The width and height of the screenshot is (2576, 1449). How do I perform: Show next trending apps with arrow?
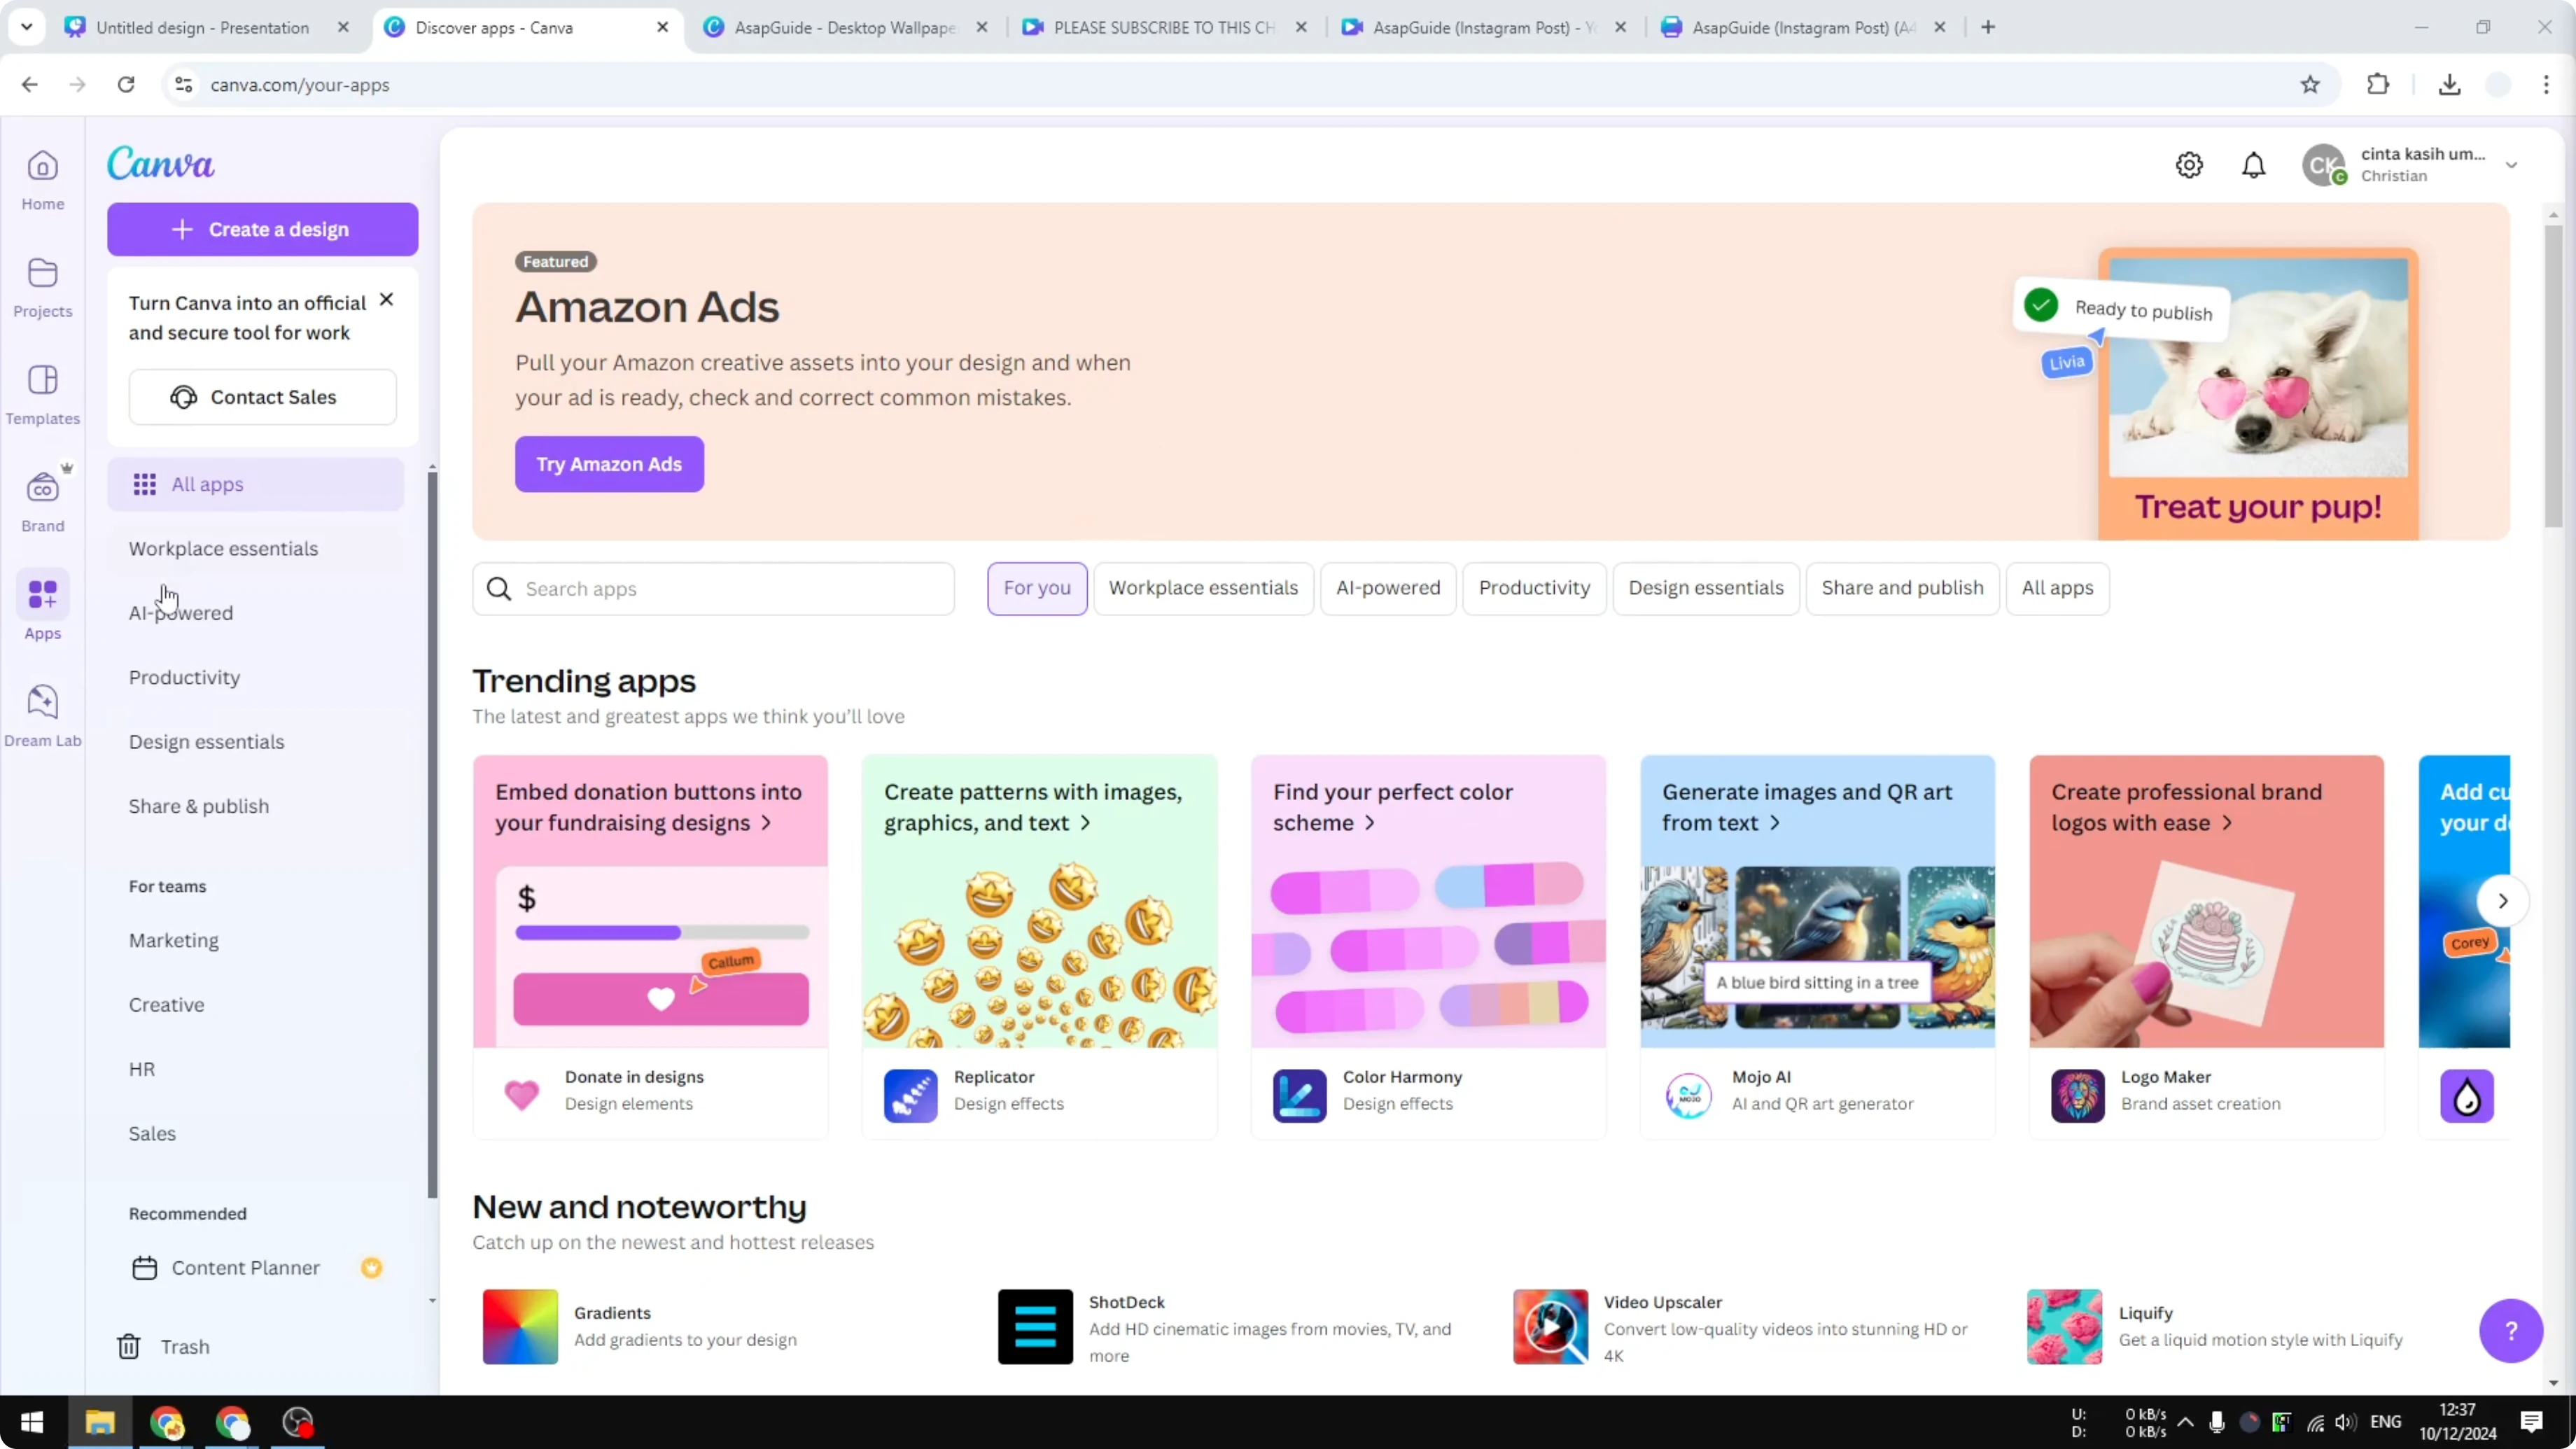(x=2502, y=900)
